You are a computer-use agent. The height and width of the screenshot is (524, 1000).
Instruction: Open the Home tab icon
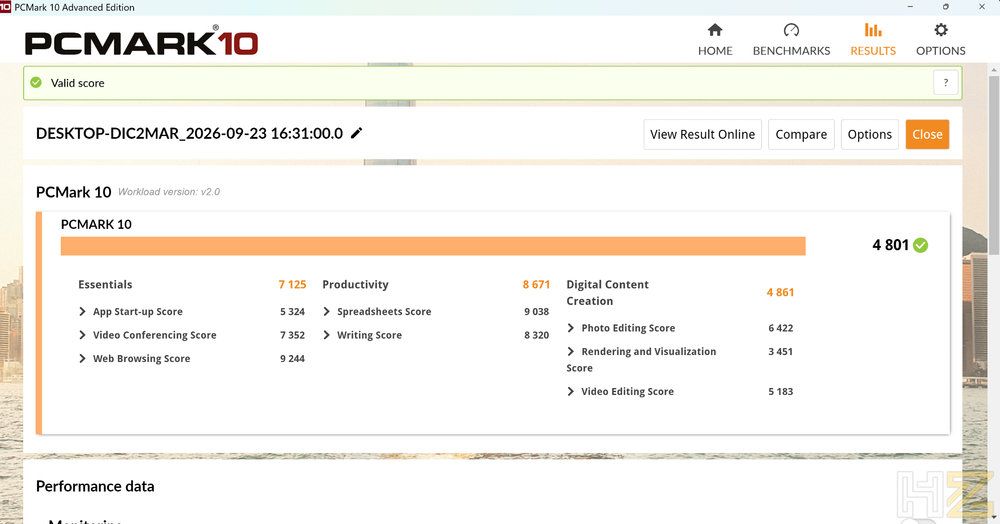point(715,30)
